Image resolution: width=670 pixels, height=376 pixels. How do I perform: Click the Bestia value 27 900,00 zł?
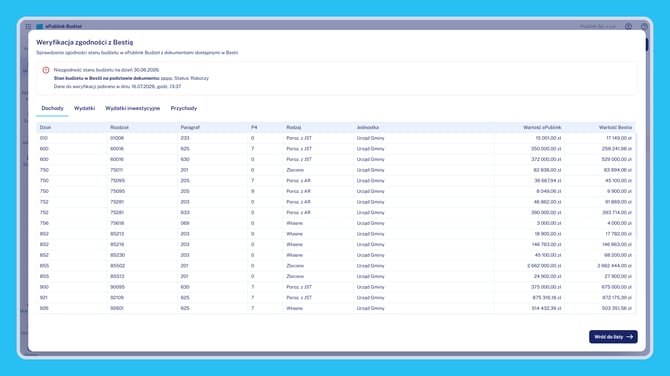[x=619, y=276]
